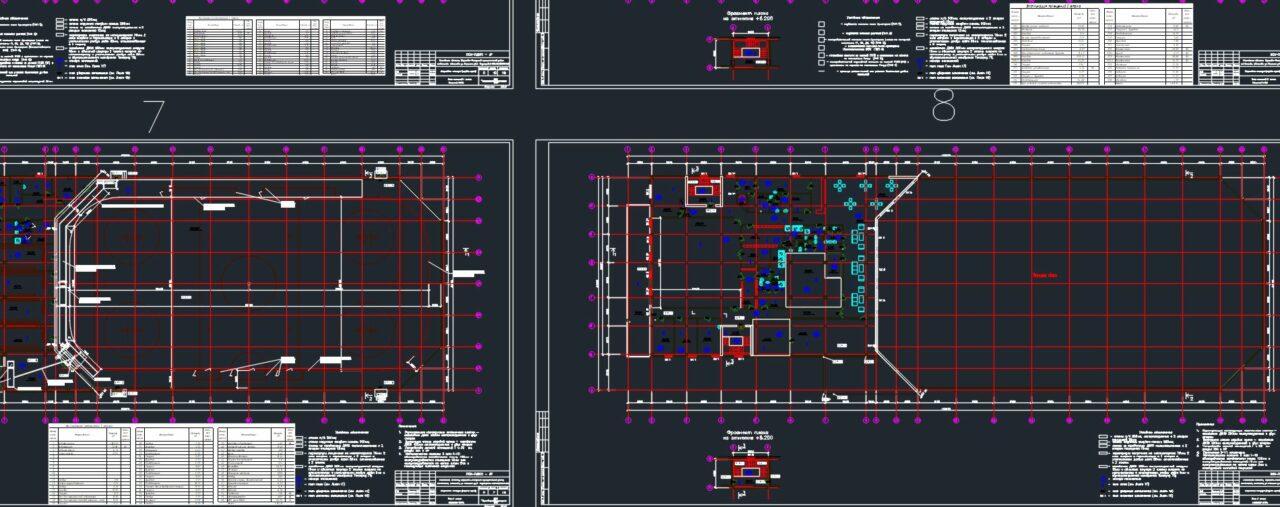Click the left white table above sheet 8
1280x507 pixels.
pos(1054,46)
